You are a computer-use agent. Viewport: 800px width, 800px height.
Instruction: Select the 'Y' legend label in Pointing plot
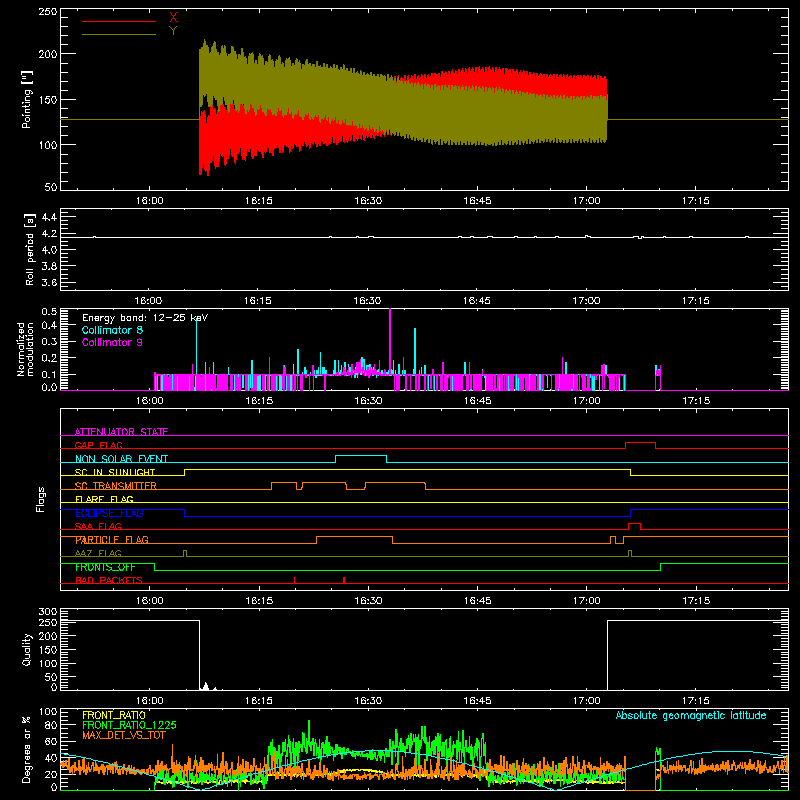pos(173,31)
